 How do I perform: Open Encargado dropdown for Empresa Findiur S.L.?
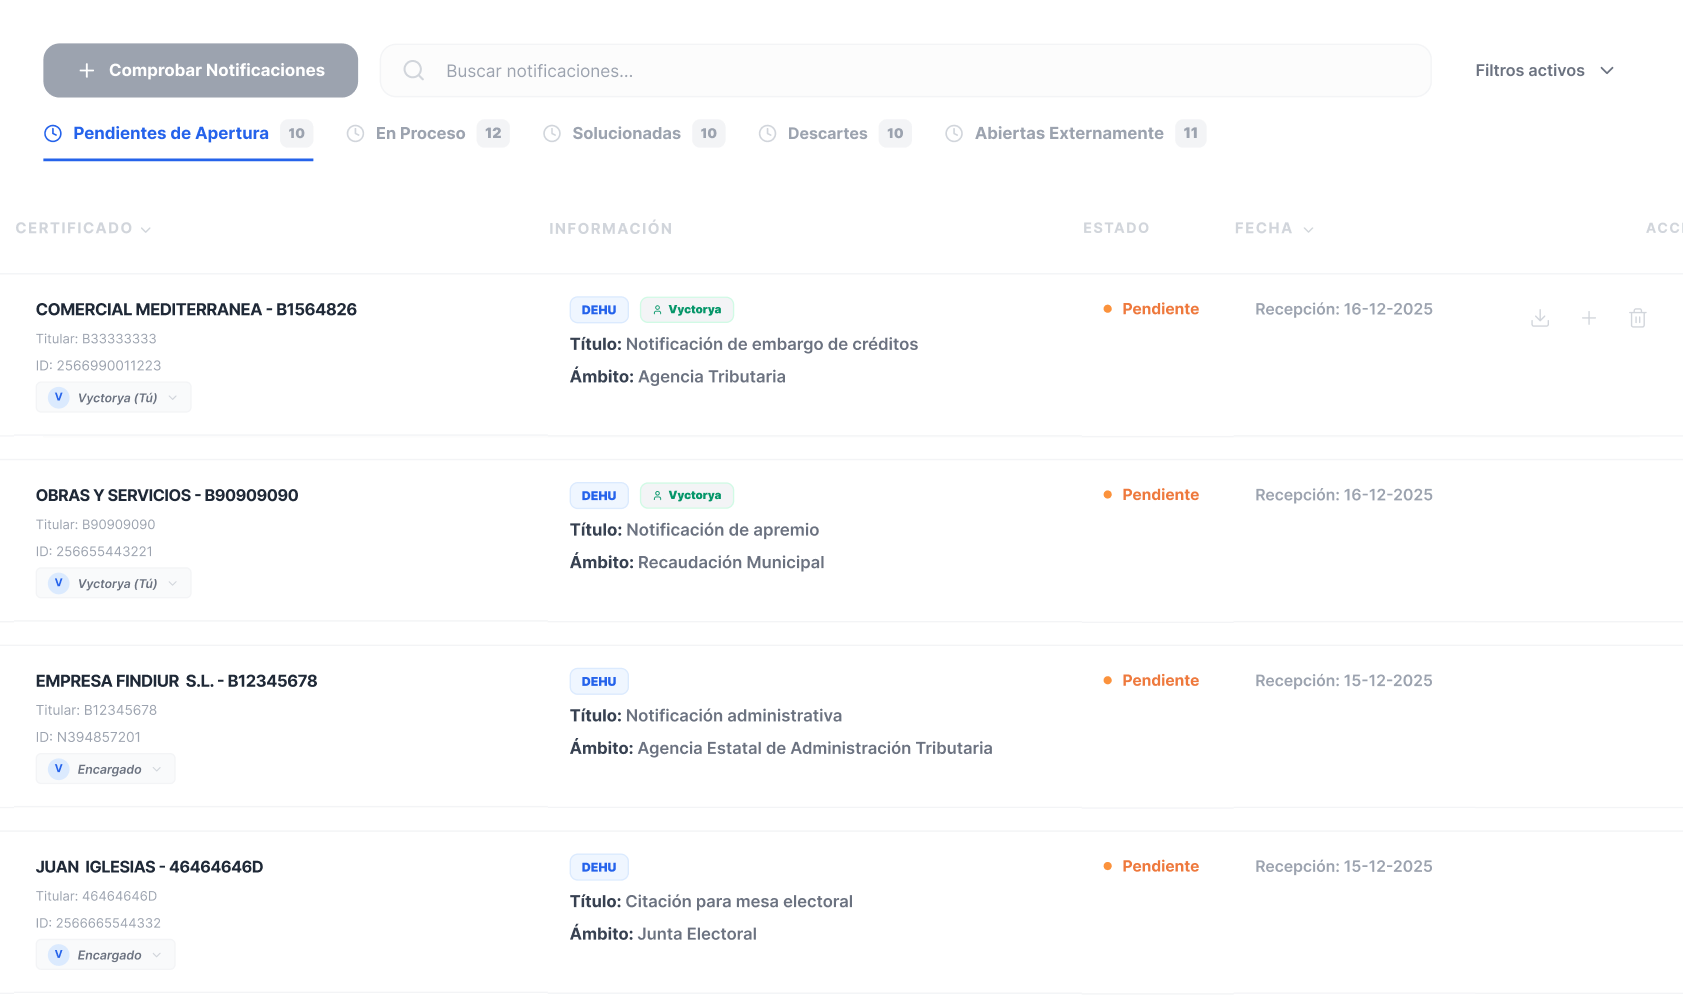106,769
